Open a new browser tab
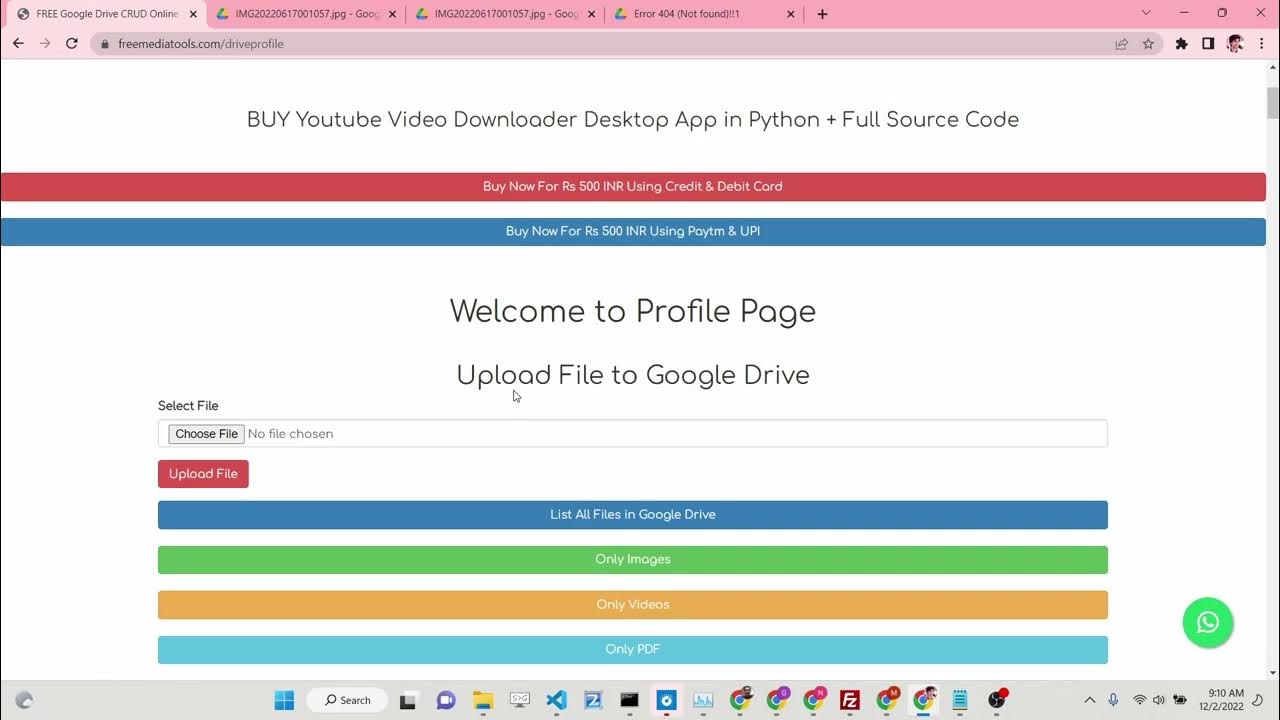Image resolution: width=1280 pixels, height=720 pixels. pyautogui.click(x=822, y=14)
